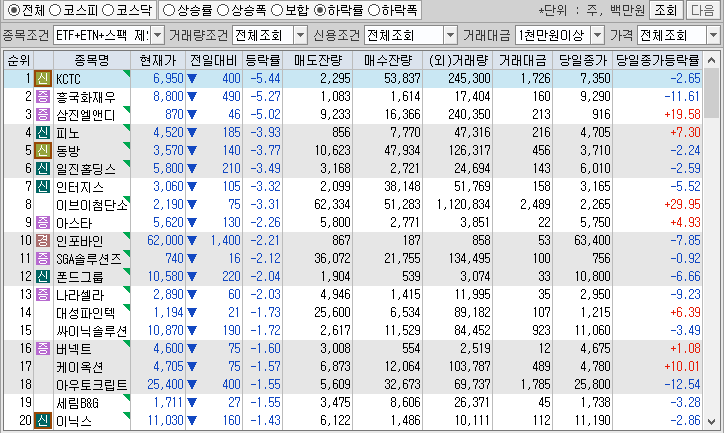Click the 1,120,834 volume value
Viewport: 724px width, 433px height.
(463, 204)
